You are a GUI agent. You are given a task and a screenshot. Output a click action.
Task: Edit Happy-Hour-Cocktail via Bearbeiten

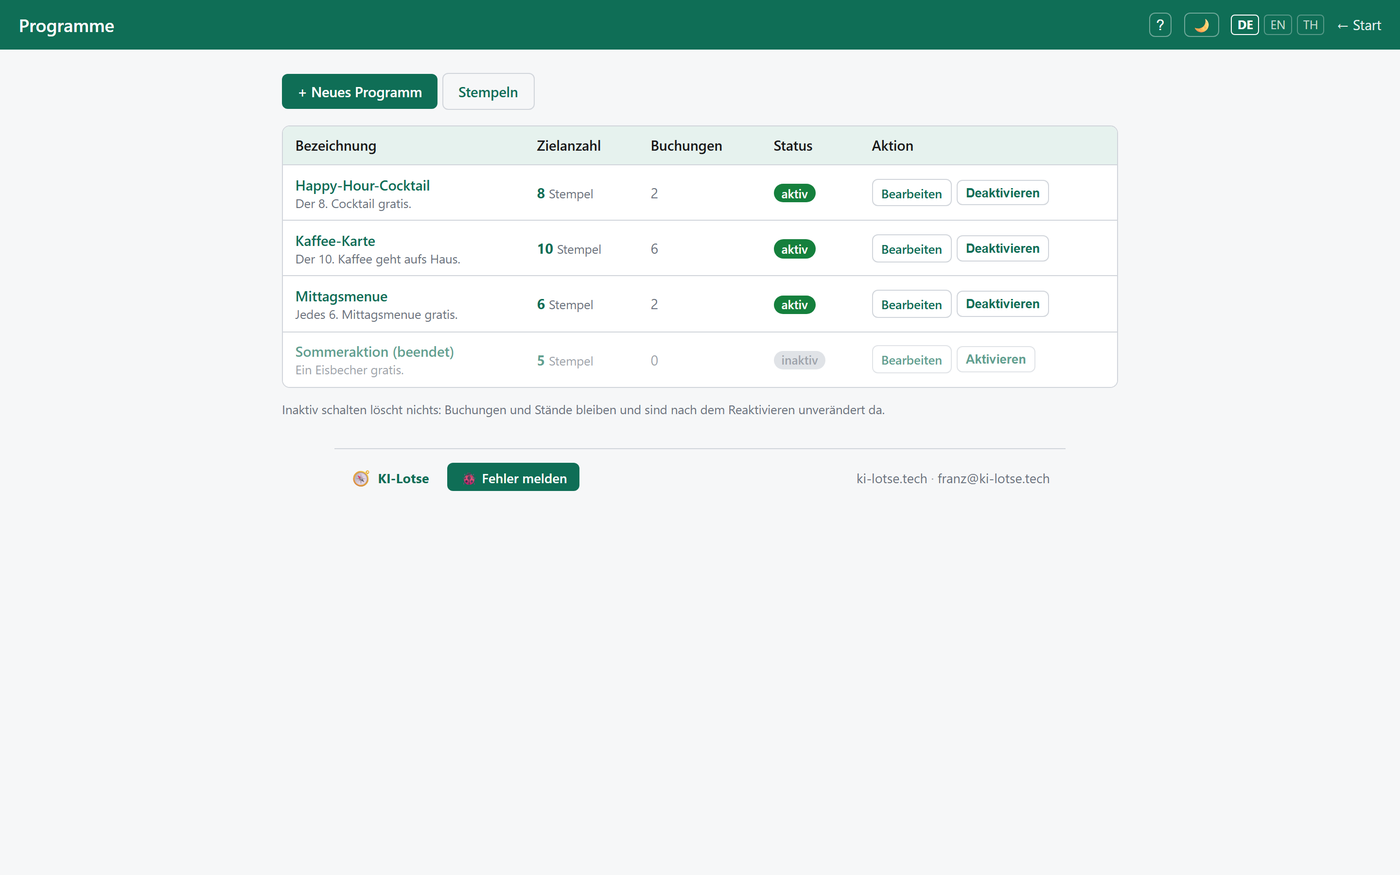pyautogui.click(x=911, y=193)
